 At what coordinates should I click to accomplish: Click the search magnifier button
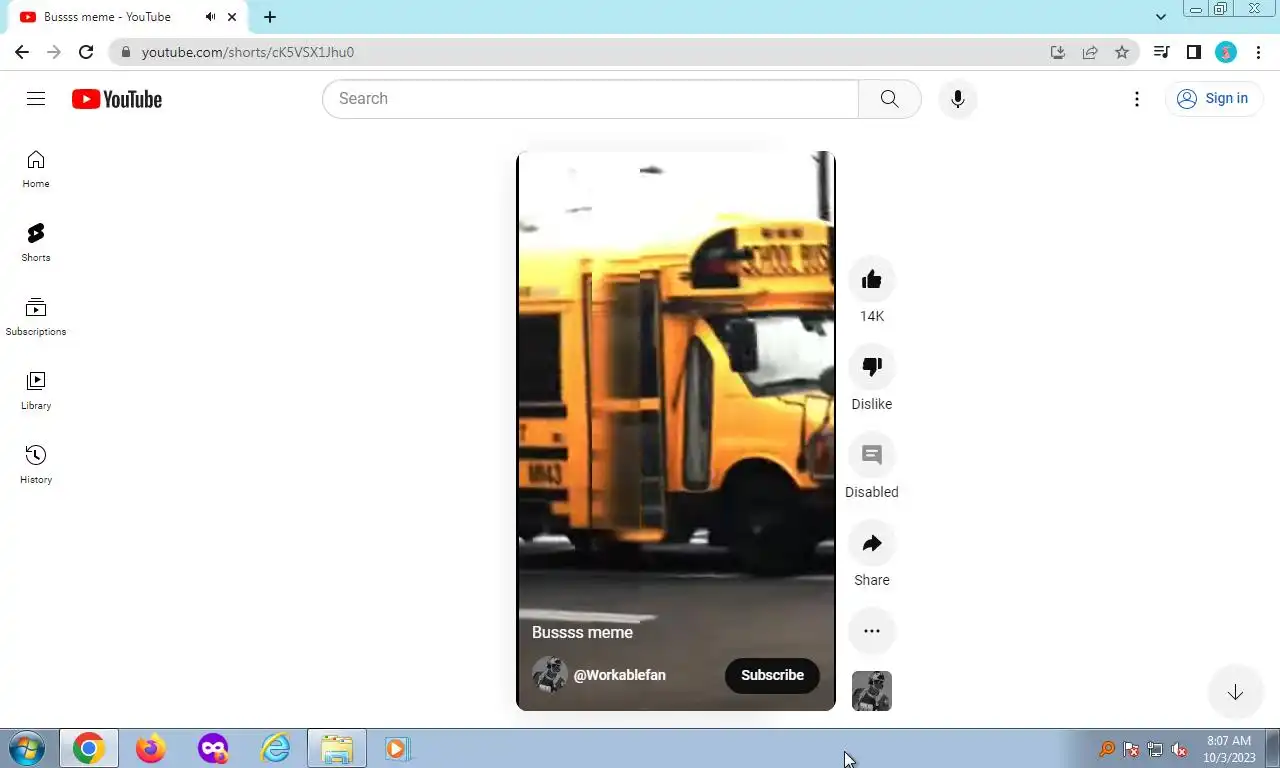pos(889,98)
